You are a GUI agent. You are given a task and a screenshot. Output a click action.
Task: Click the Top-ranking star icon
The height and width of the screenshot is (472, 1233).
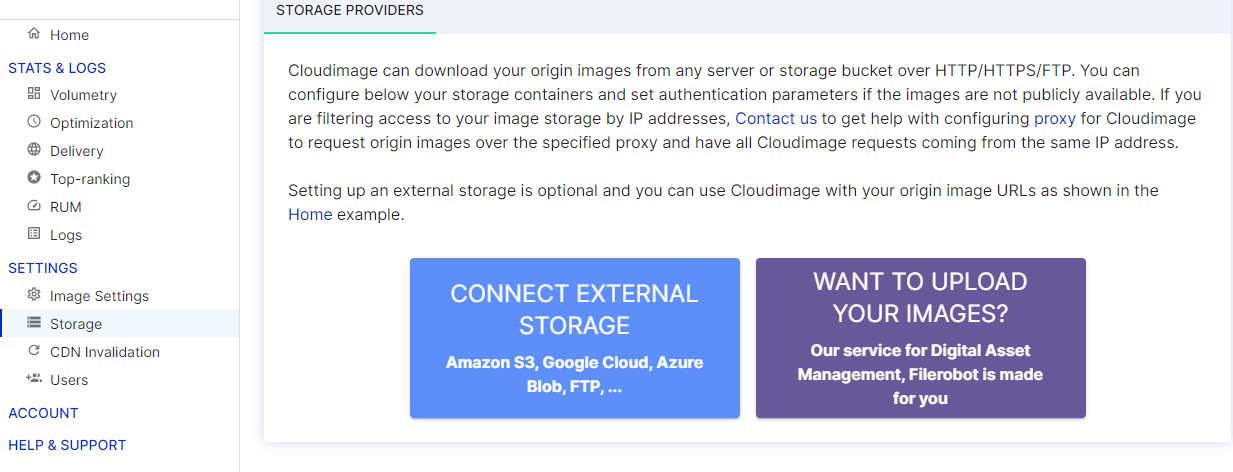[35, 178]
